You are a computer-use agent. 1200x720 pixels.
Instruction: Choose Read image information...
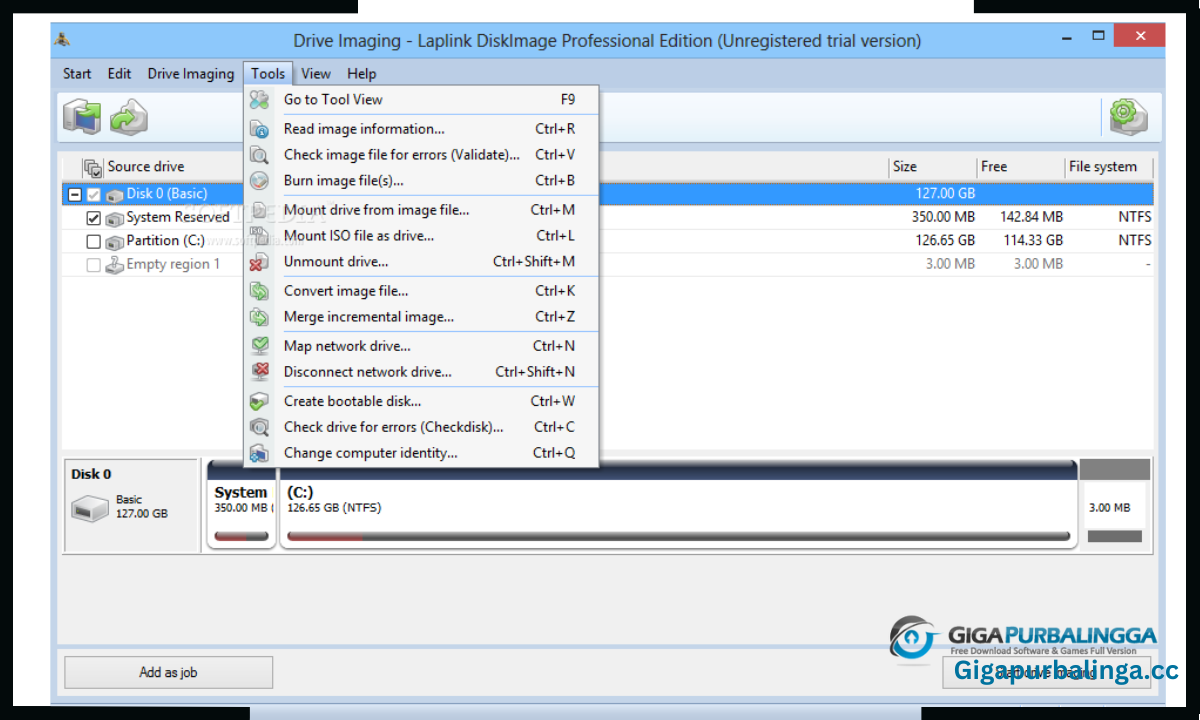[x=421, y=129]
